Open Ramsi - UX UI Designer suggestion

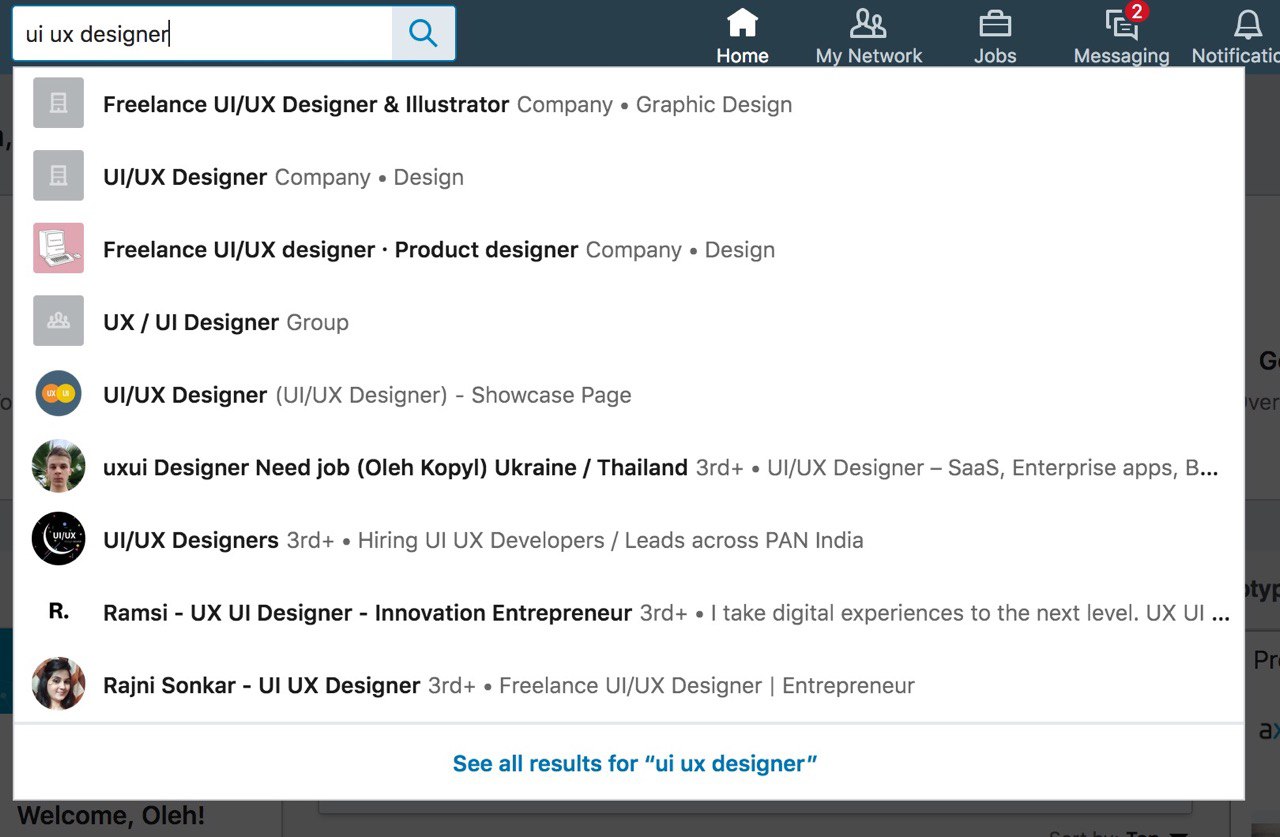[x=367, y=612]
